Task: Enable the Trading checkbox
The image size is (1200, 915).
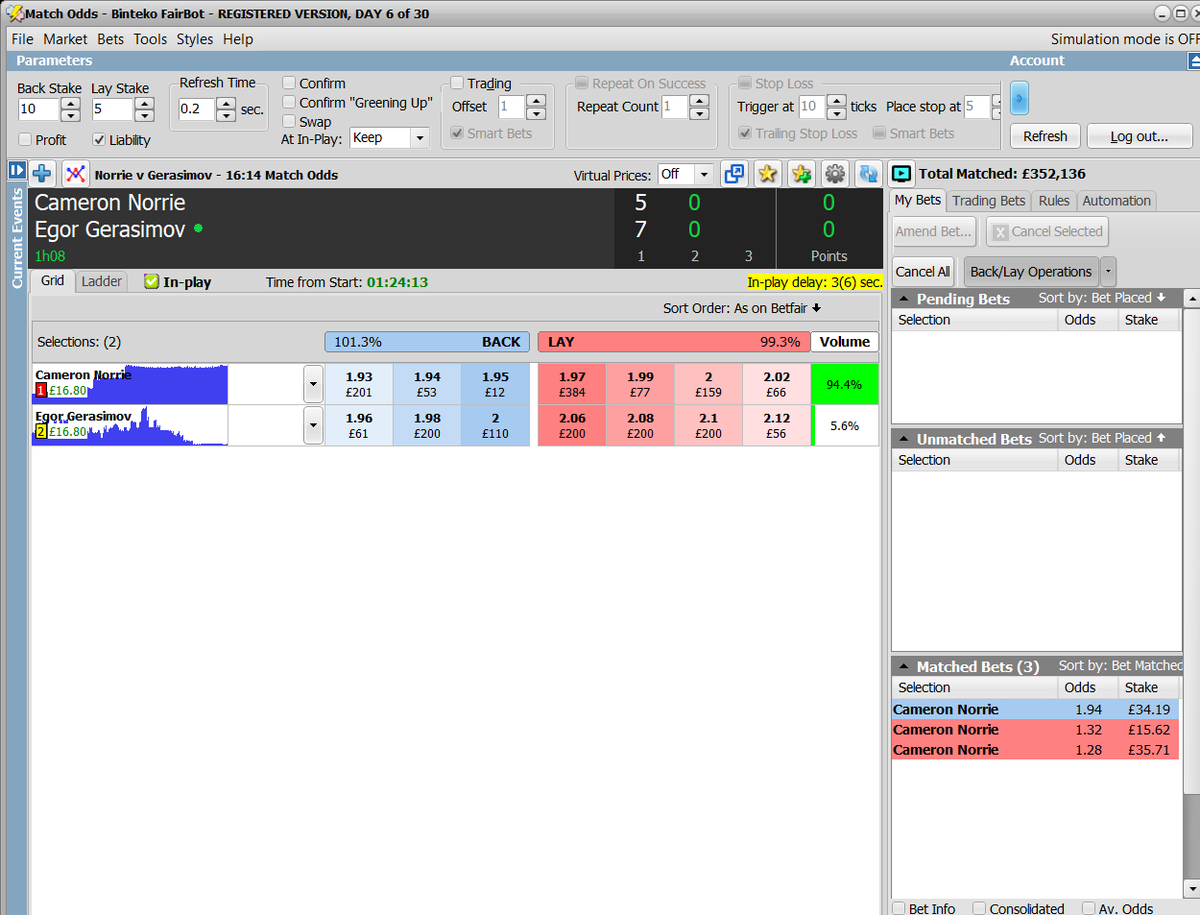Action: click(457, 83)
